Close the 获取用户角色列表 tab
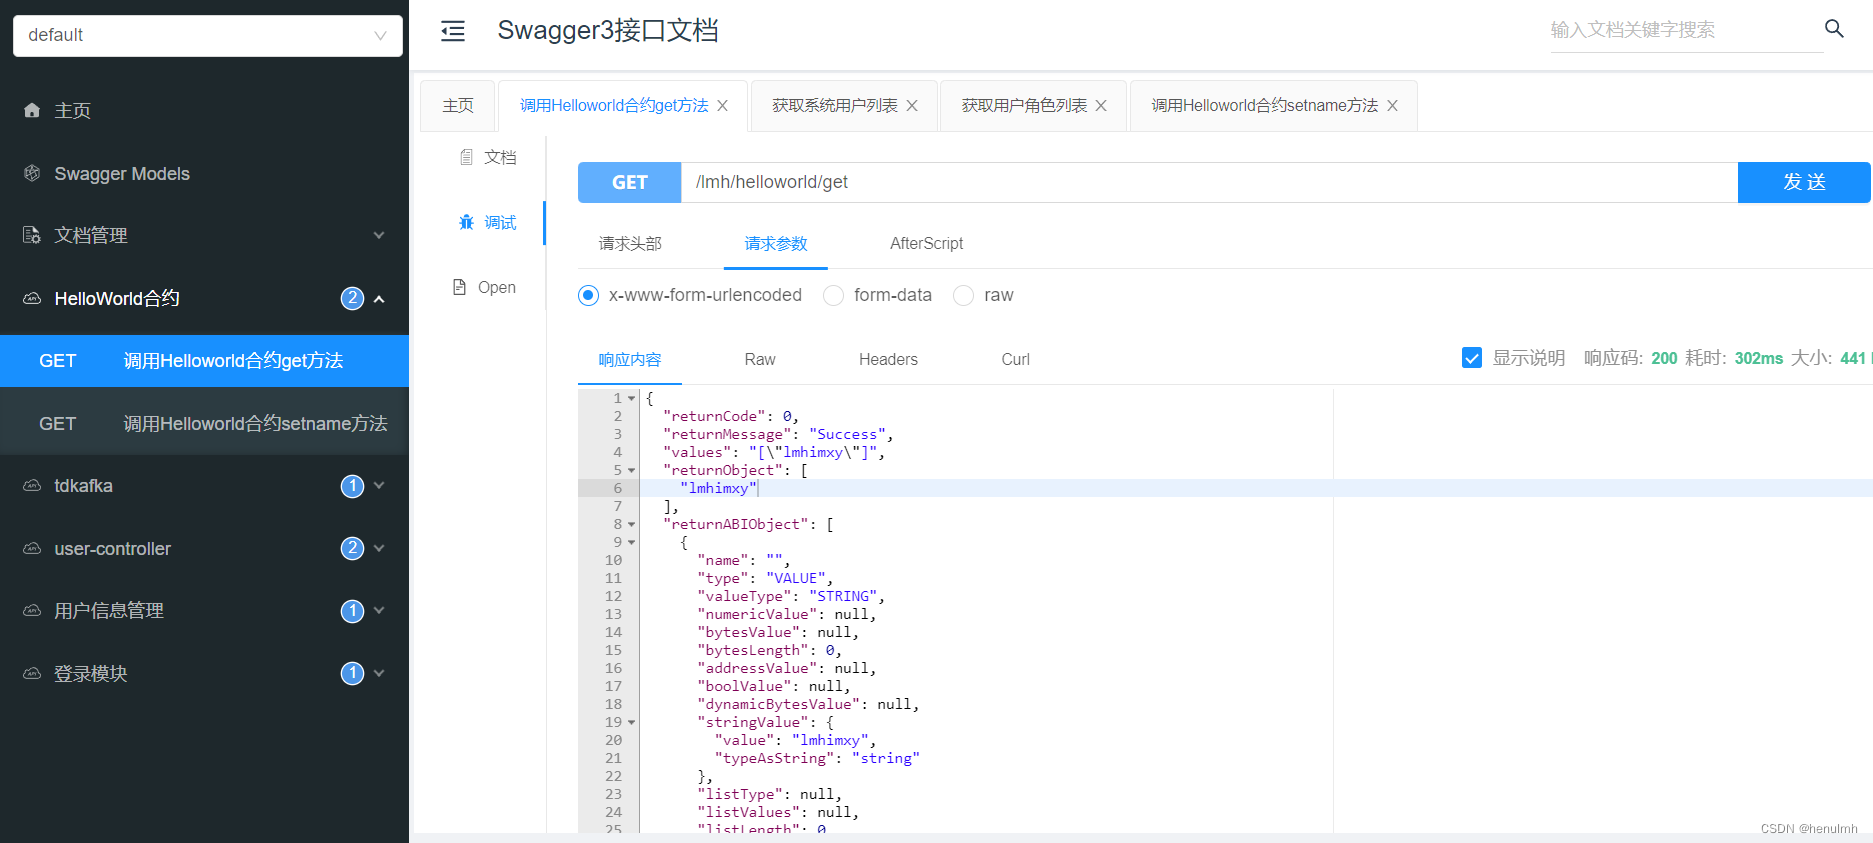This screenshot has width=1873, height=843. click(x=1101, y=105)
